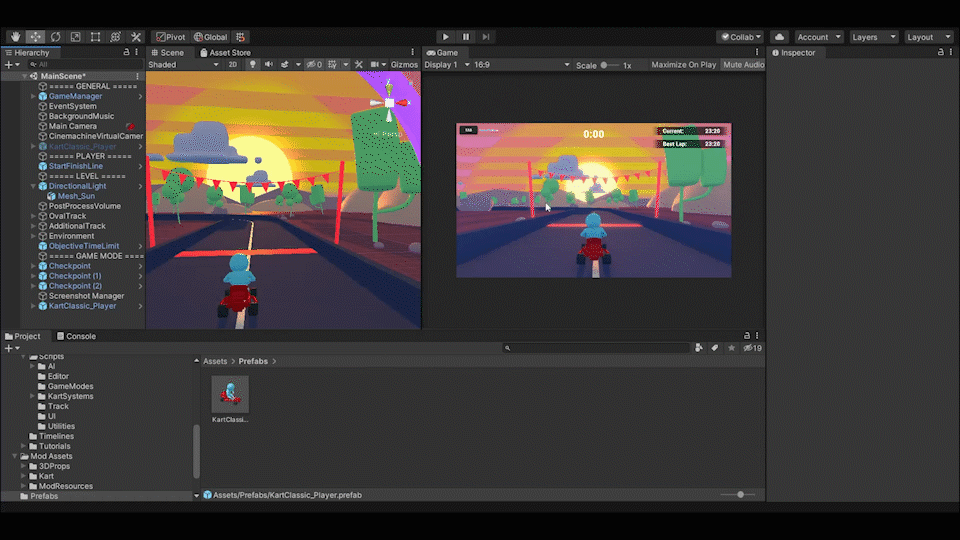Select the Inspector tab
Screen dimensions: 960x540
pyautogui.click(x=793, y=53)
